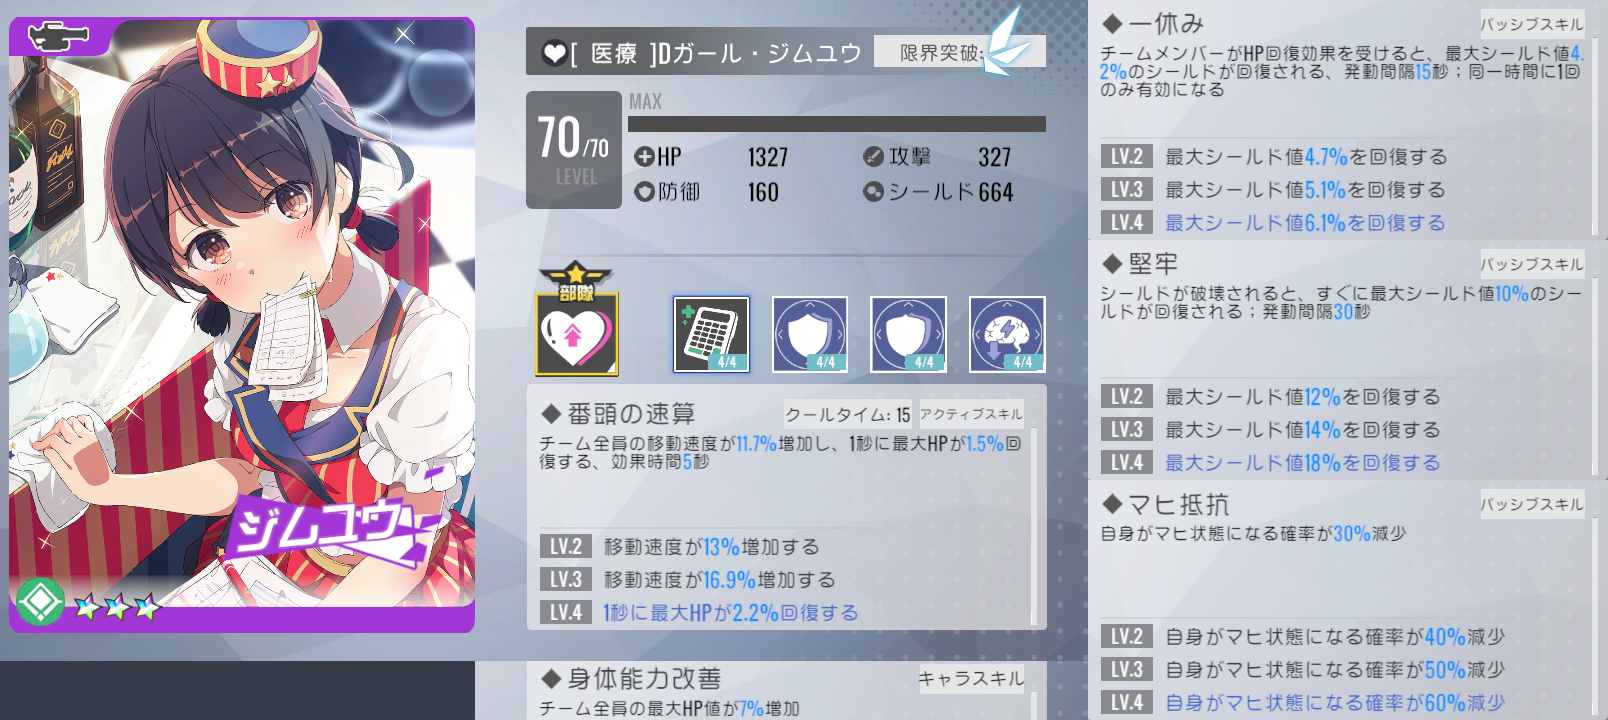Click the green diamond rarity emblem
This screenshot has height=720, width=1608.
pos(40,600)
